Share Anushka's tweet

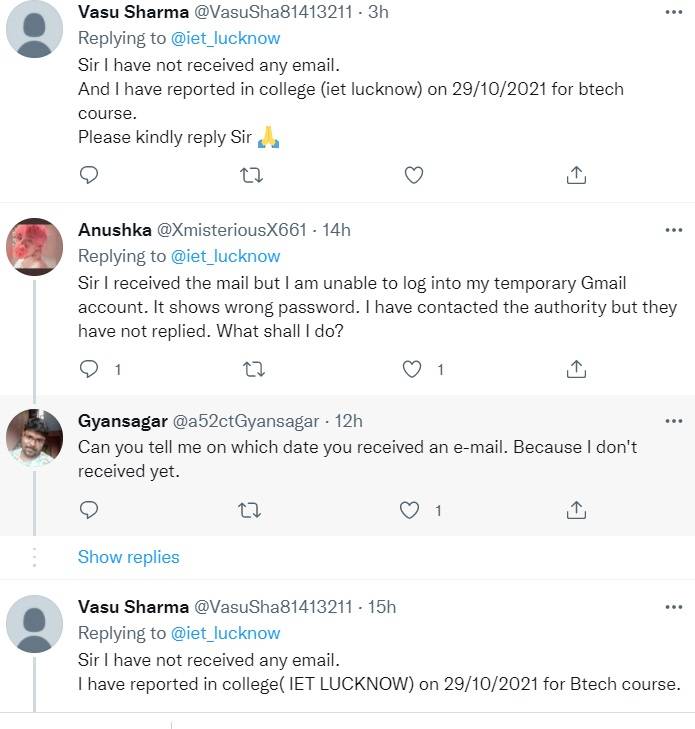576,369
